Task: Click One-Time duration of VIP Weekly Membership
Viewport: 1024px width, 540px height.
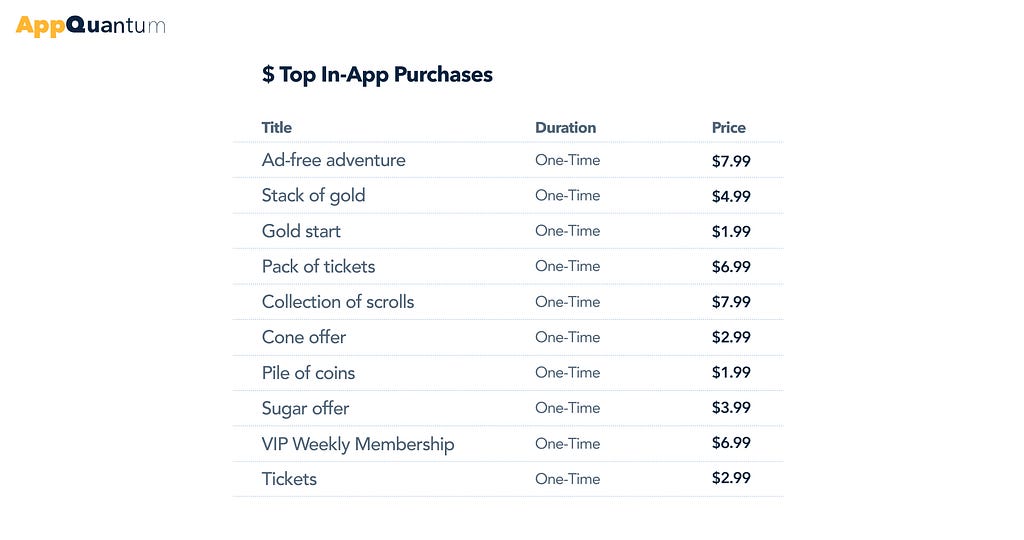Action: pos(568,443)
